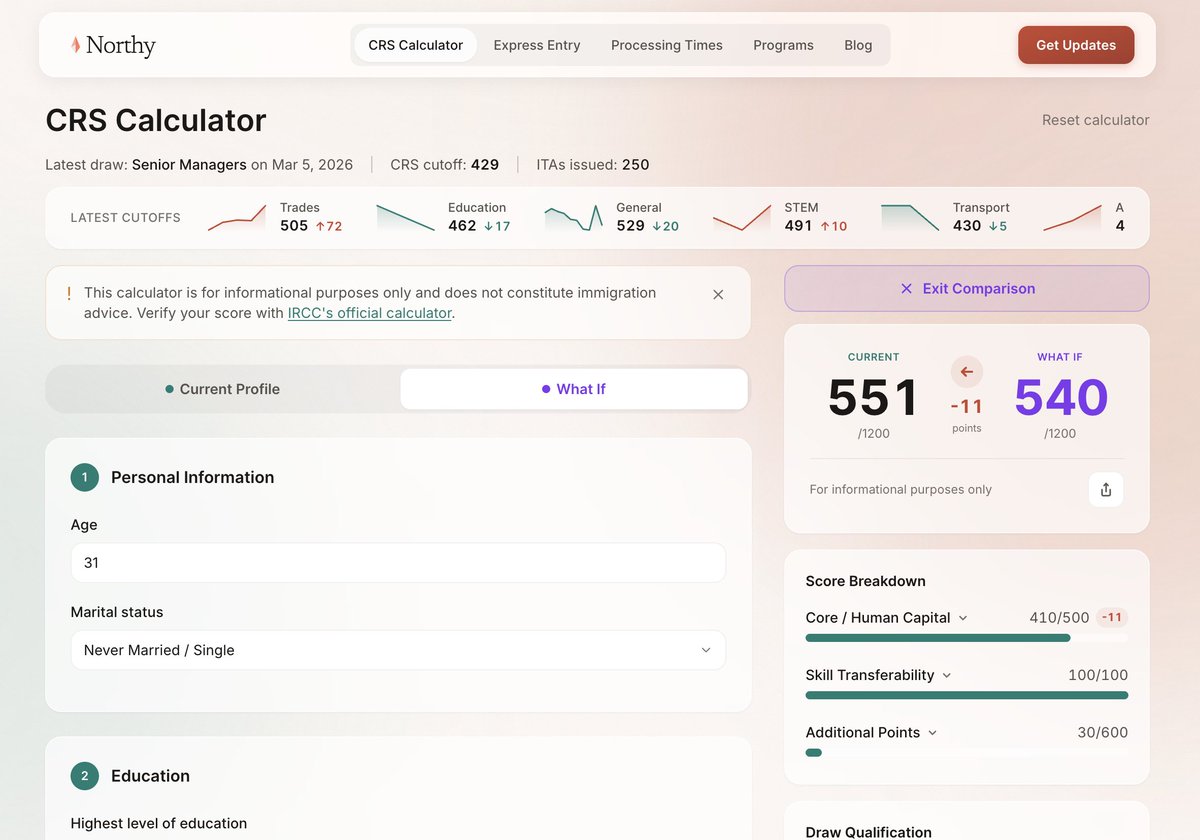
Task: Open the Programs nav item
Action: [x=783, y=45]
